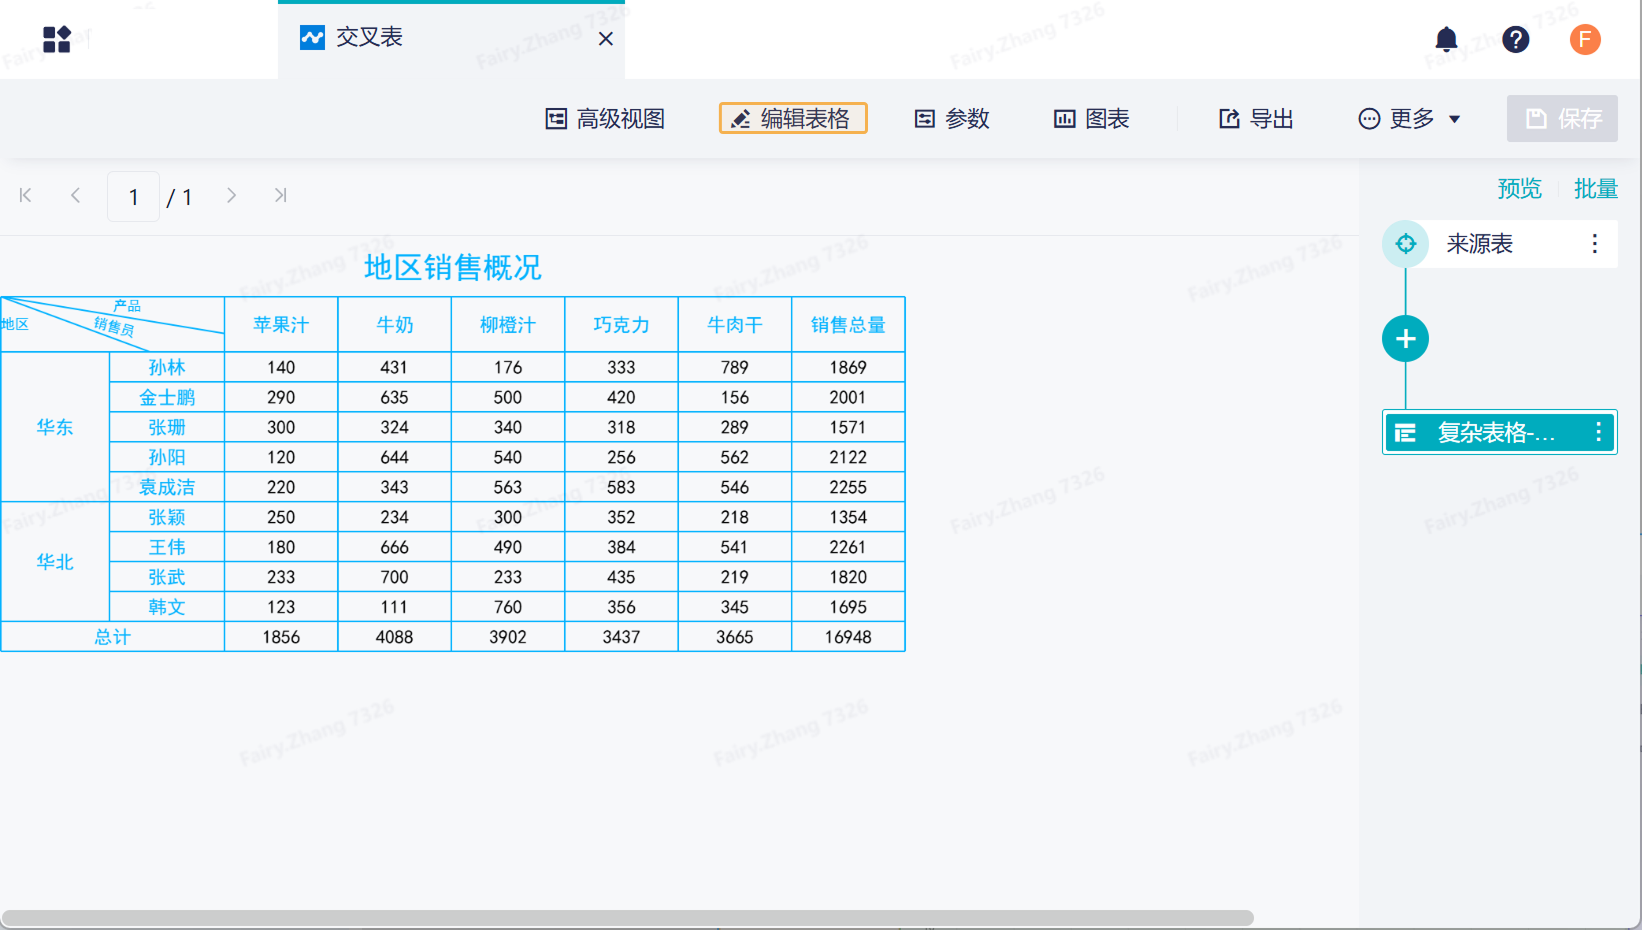Open the 复杂表格 step options menu
The width and height of the screenshot is (1642, 930).
1599,432
